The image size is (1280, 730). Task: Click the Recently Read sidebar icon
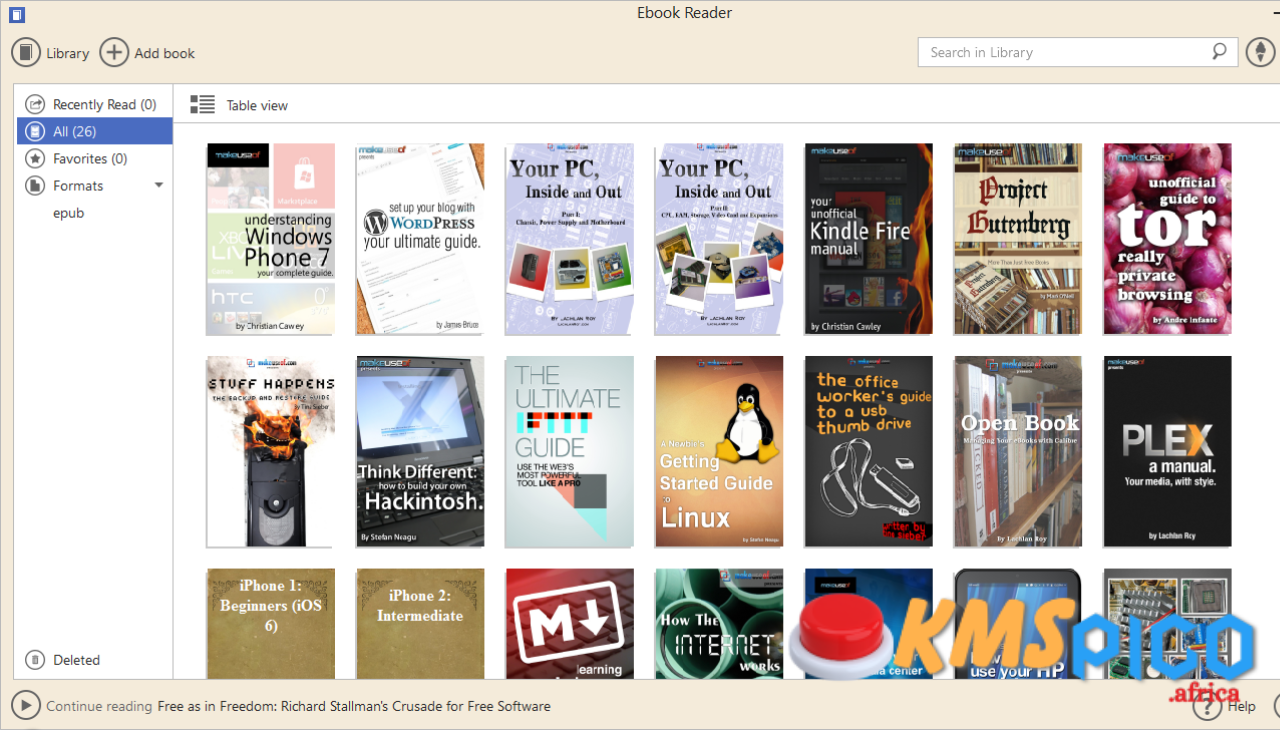tap(35, 104)
